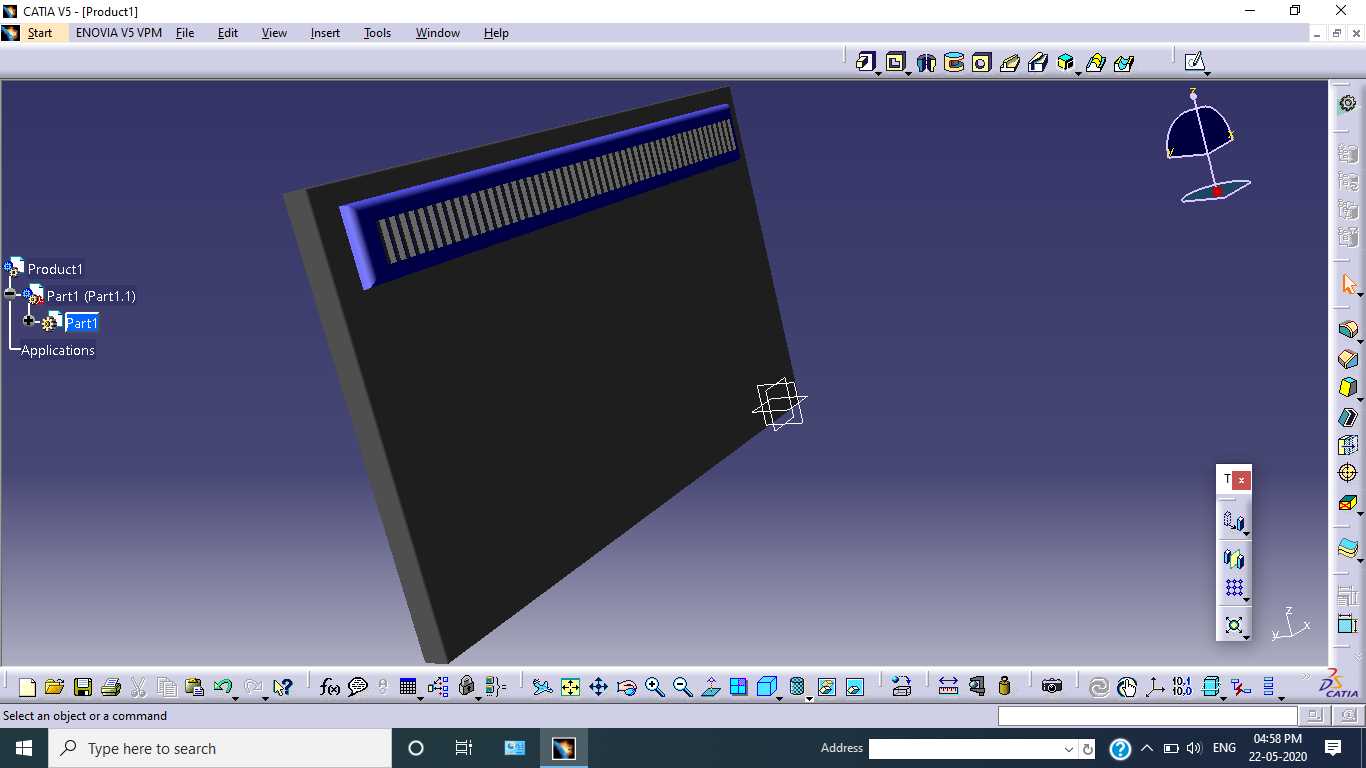This screenshot has height=768, width=1366.
Task: Select Applications in the tree
Action: click(x=58, y=350)
